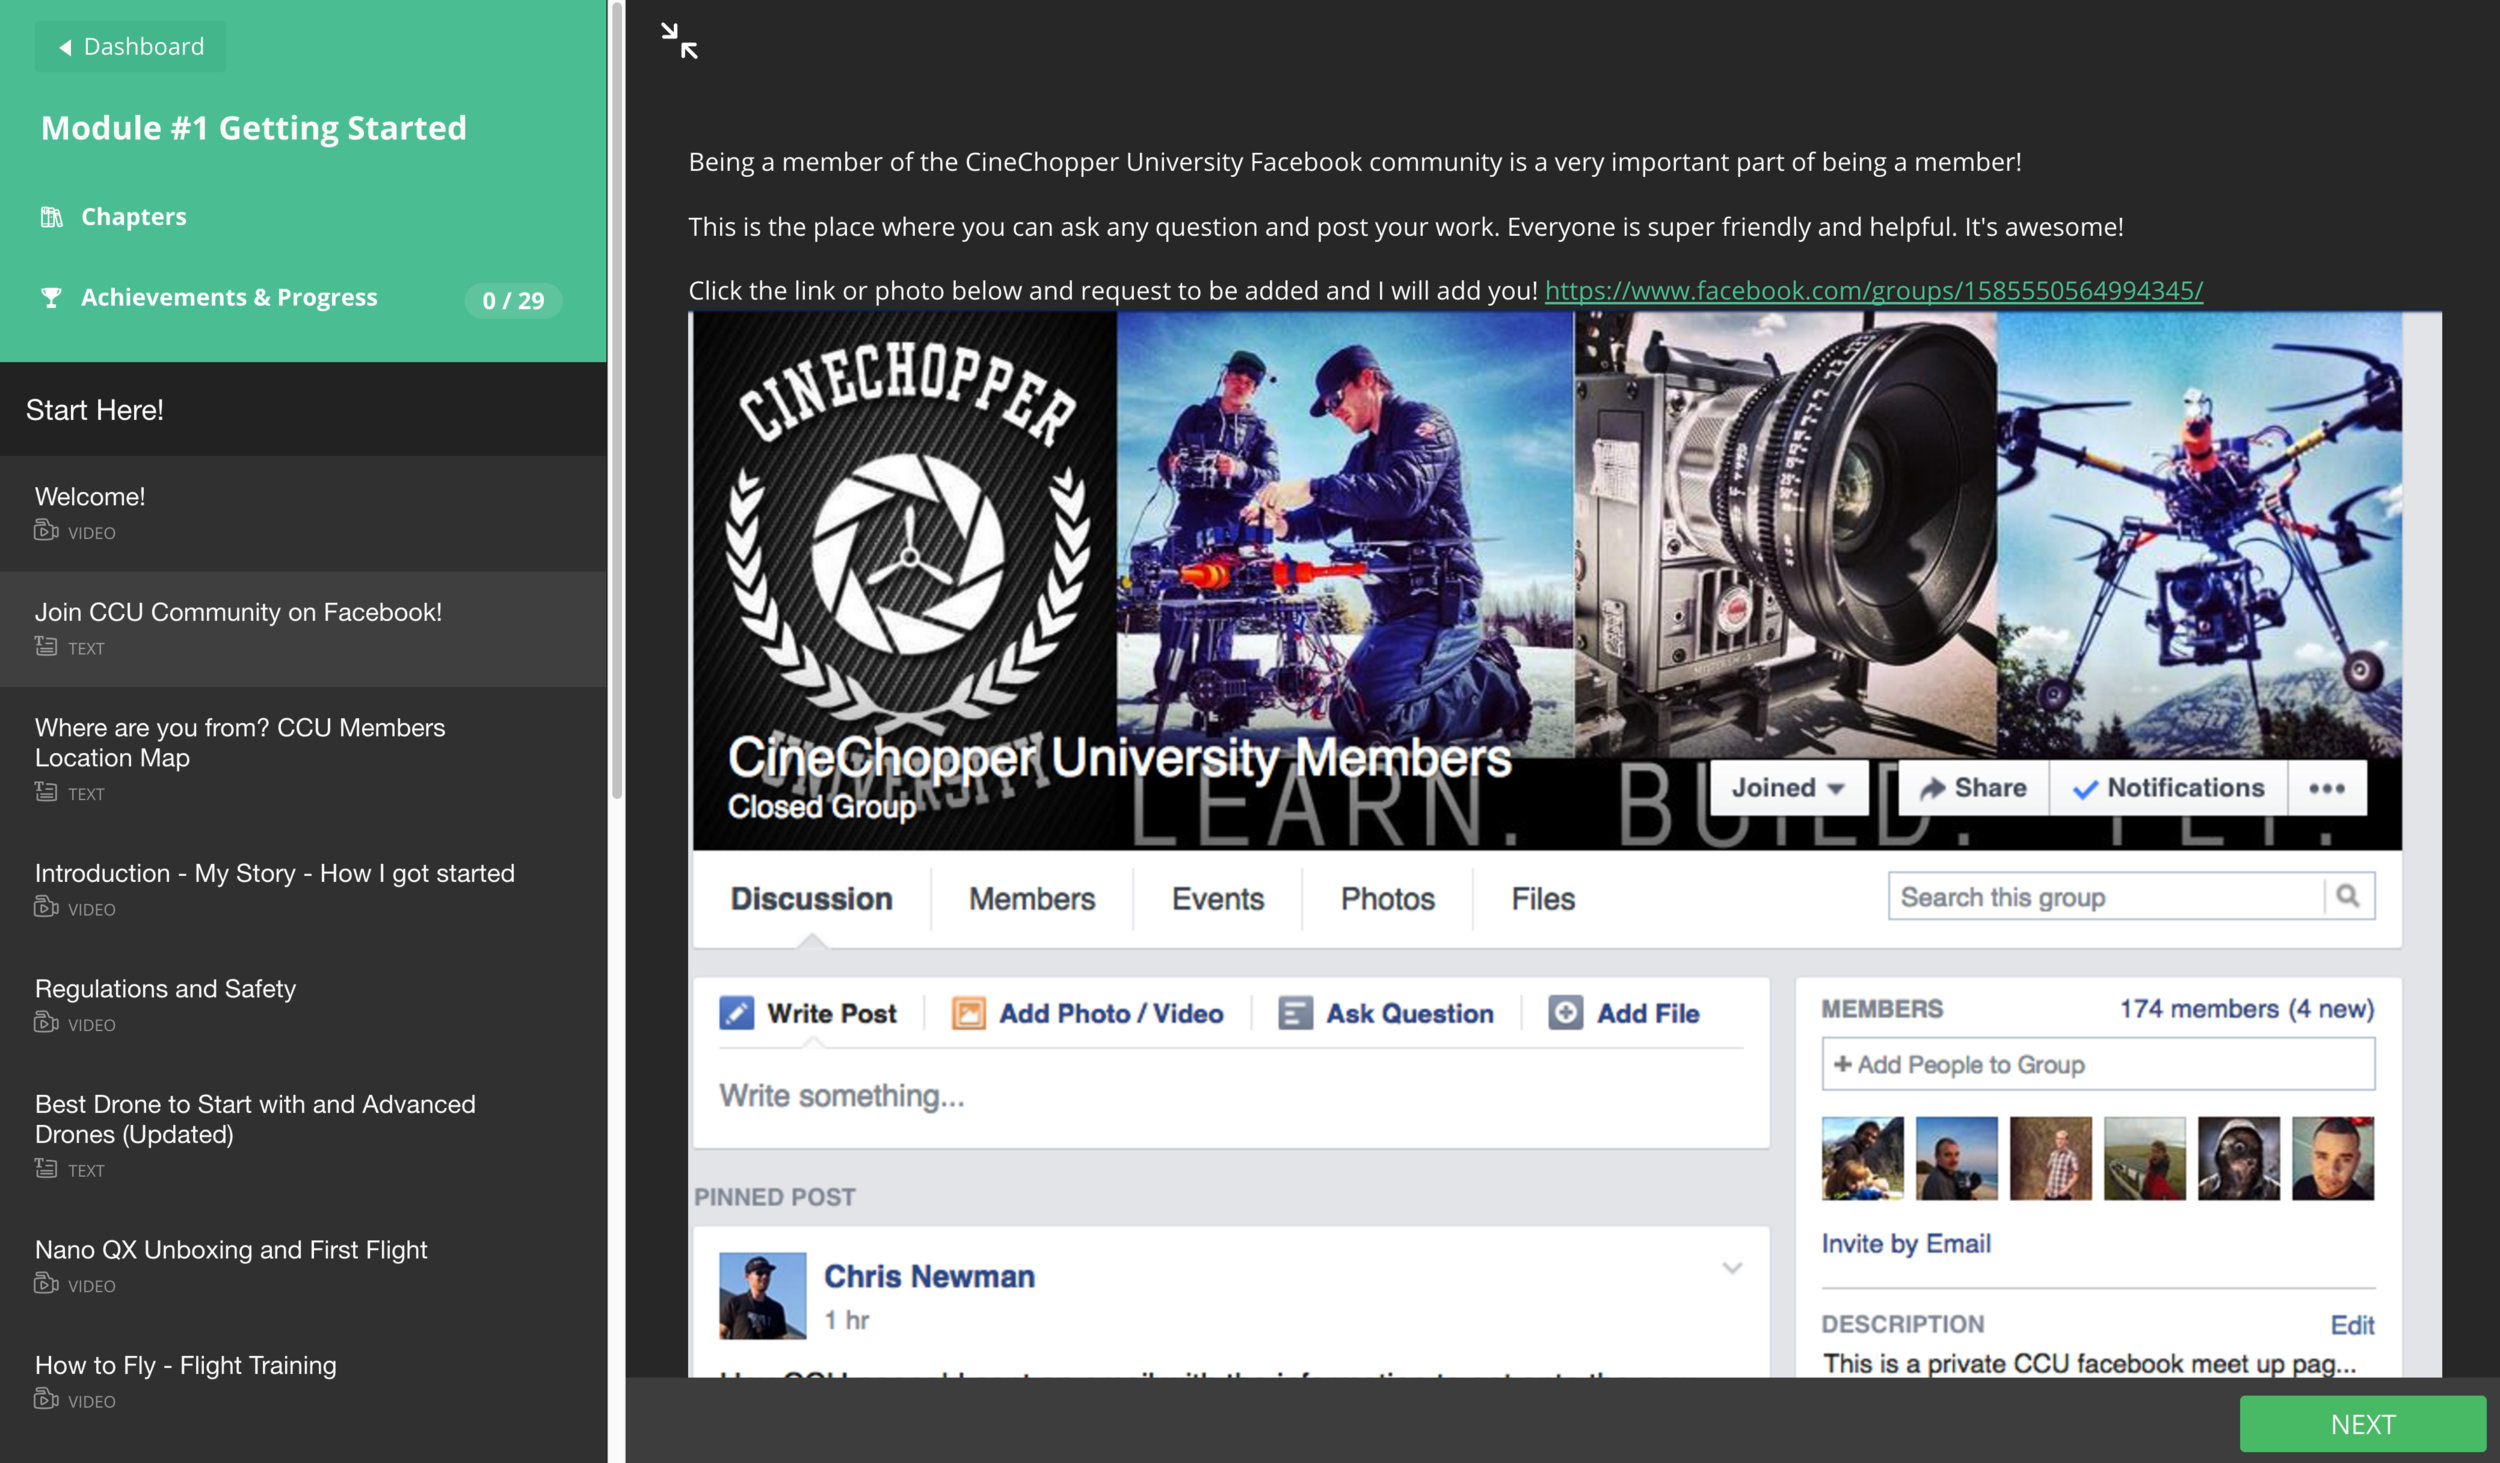Switch to the Files tab
Image resolution: width=2500 pixels, height=1463 pixels.
1543,899
